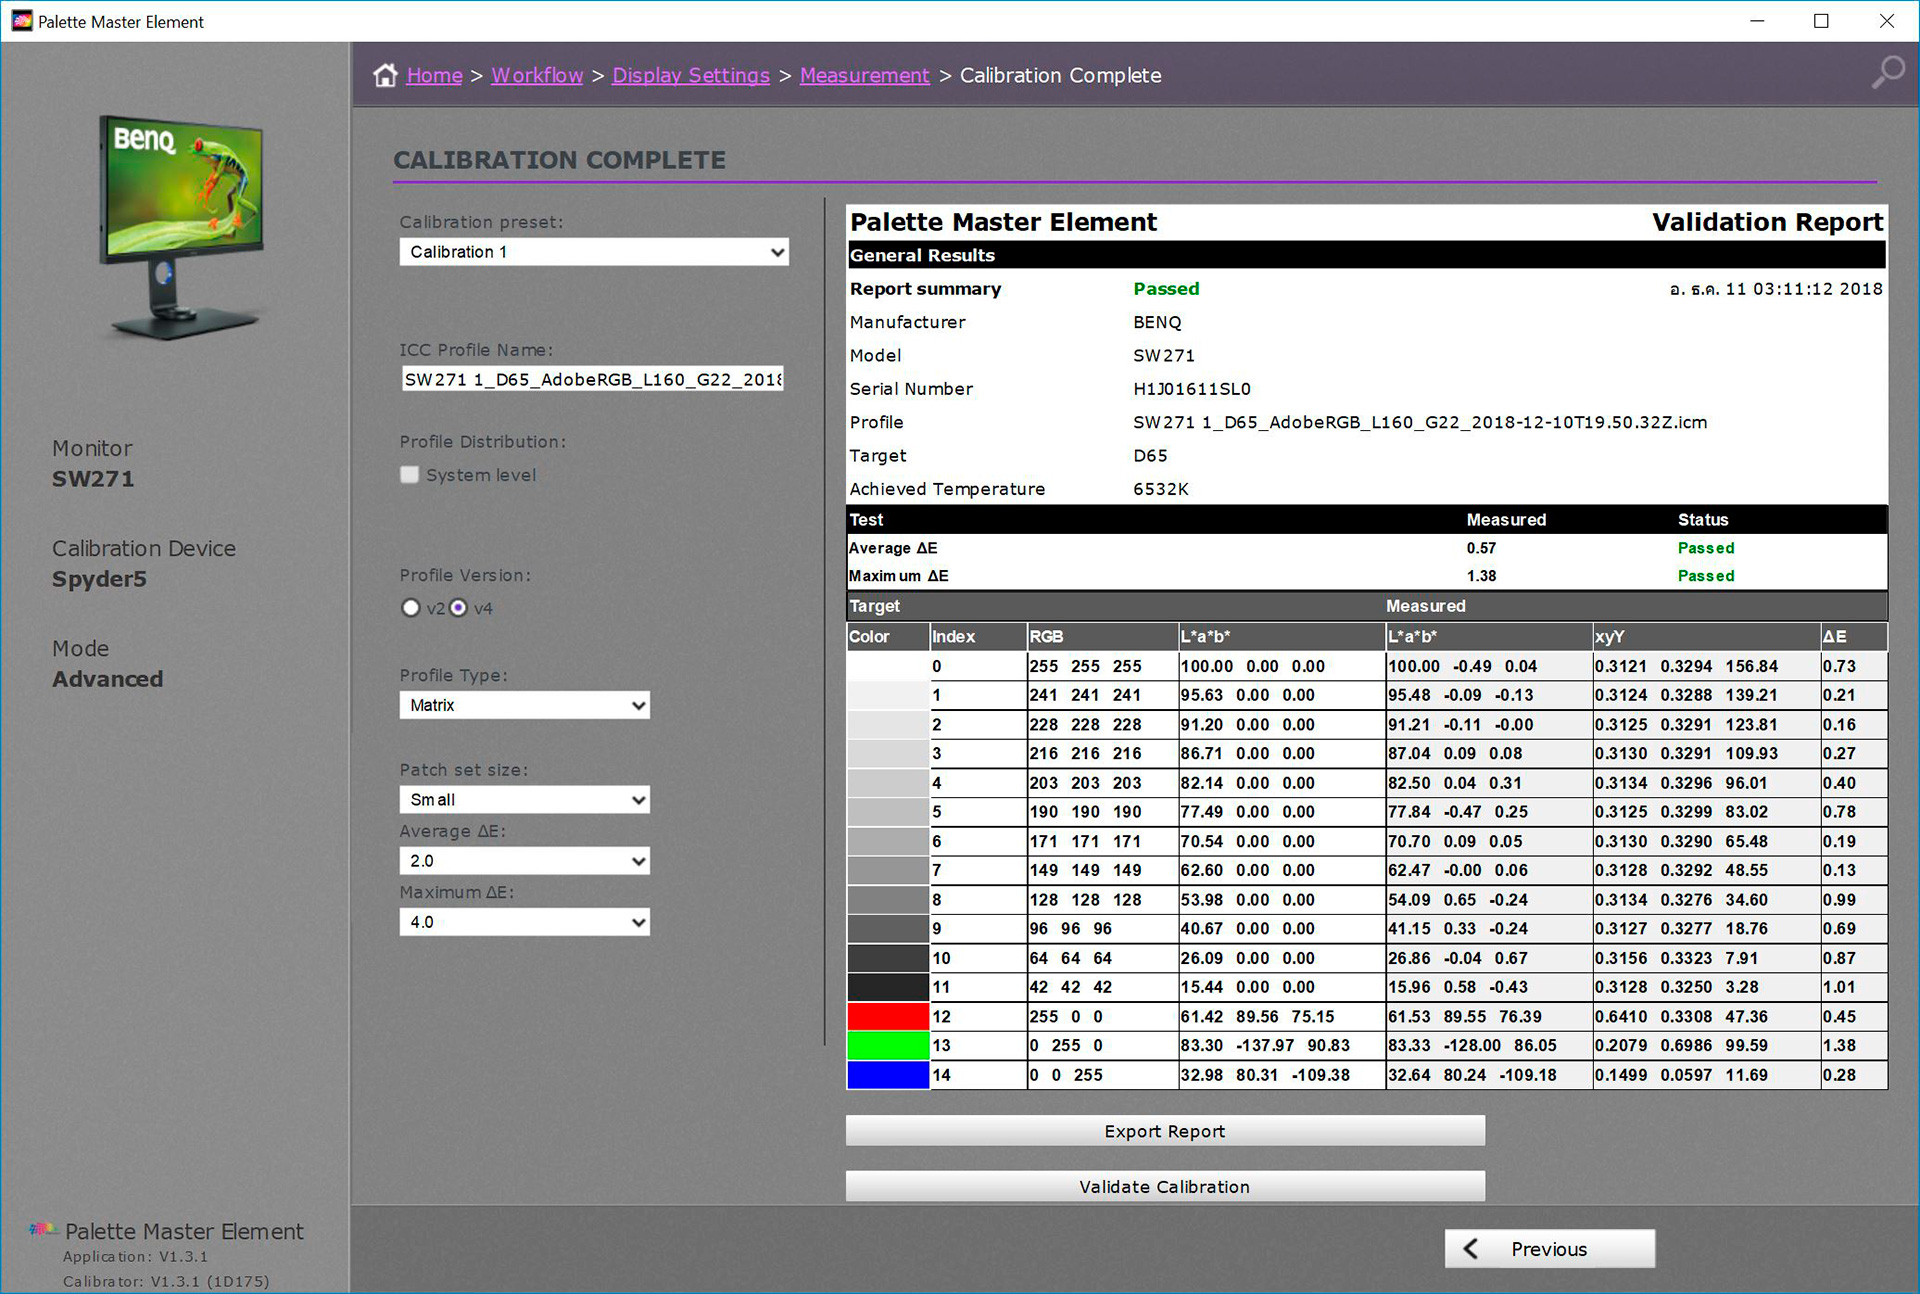
Task: Click the Palette Master Element title bar icon
Action: (21, 21)
